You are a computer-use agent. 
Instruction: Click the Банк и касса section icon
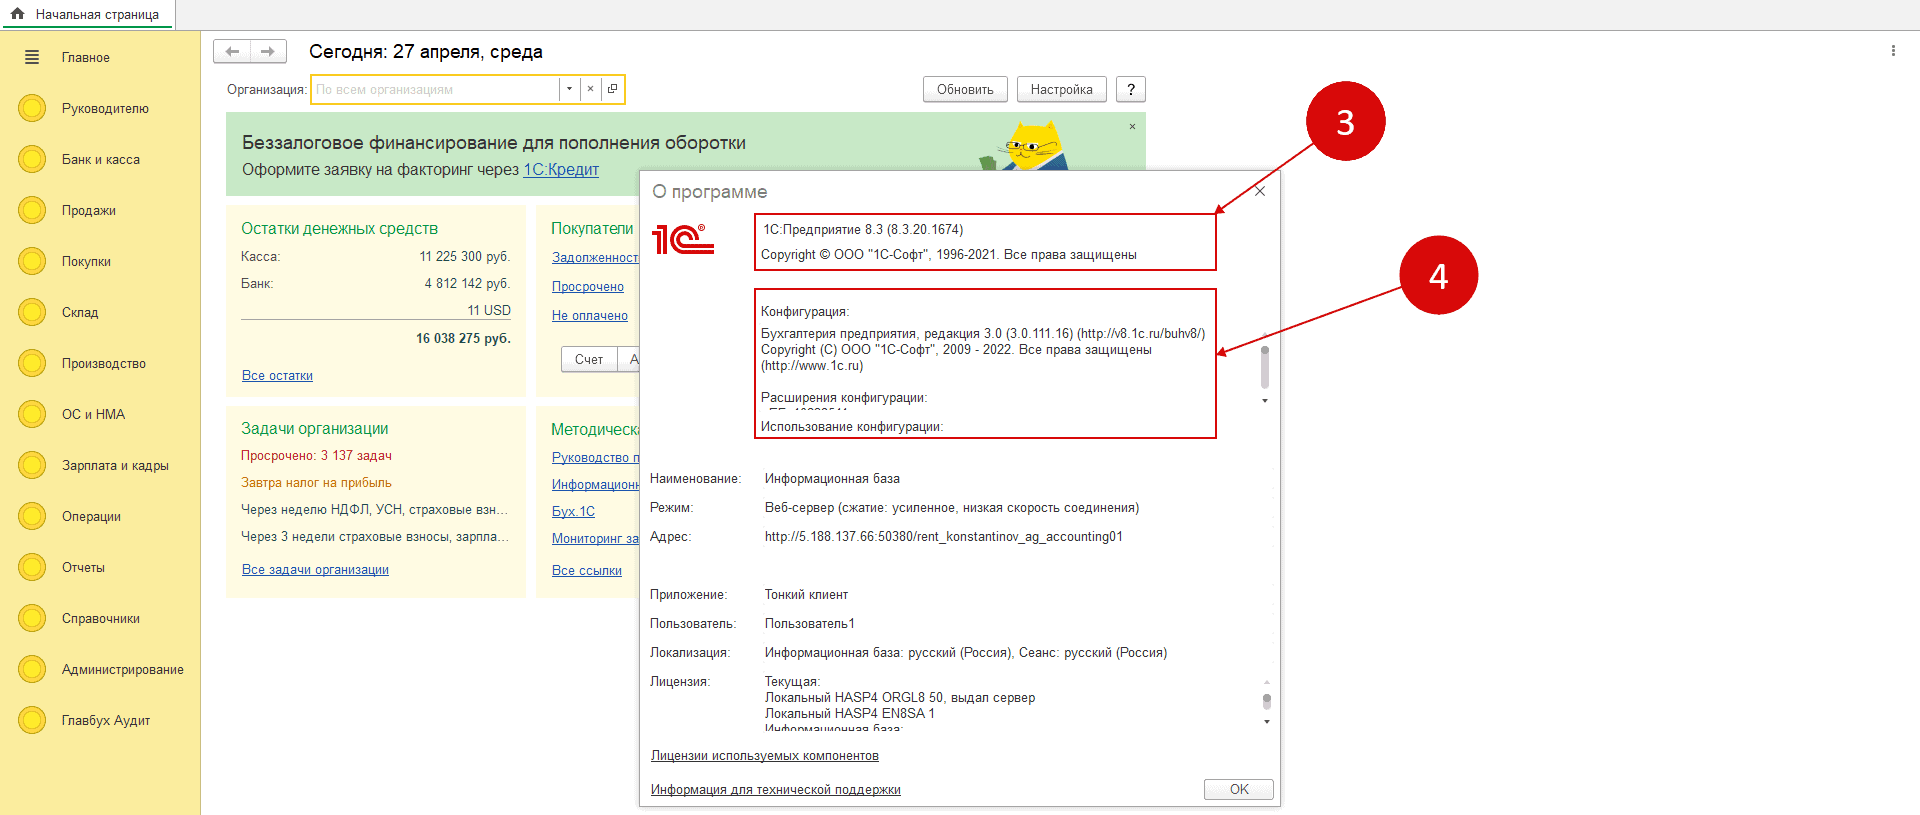(32, 159)
